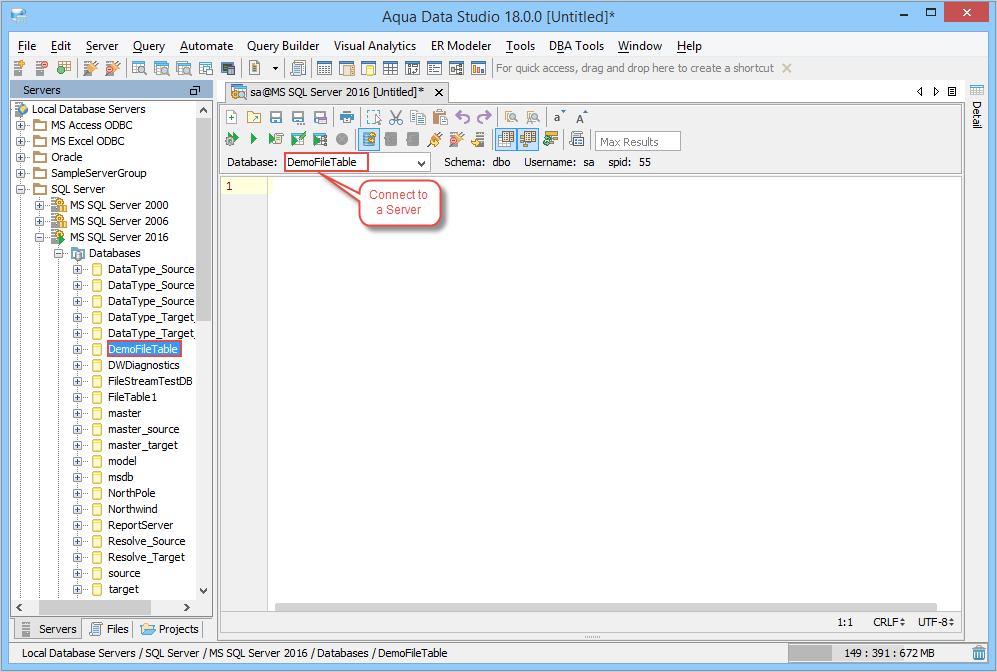
Task: Click the gear Execute with options icon
Action: click(231, 139)
